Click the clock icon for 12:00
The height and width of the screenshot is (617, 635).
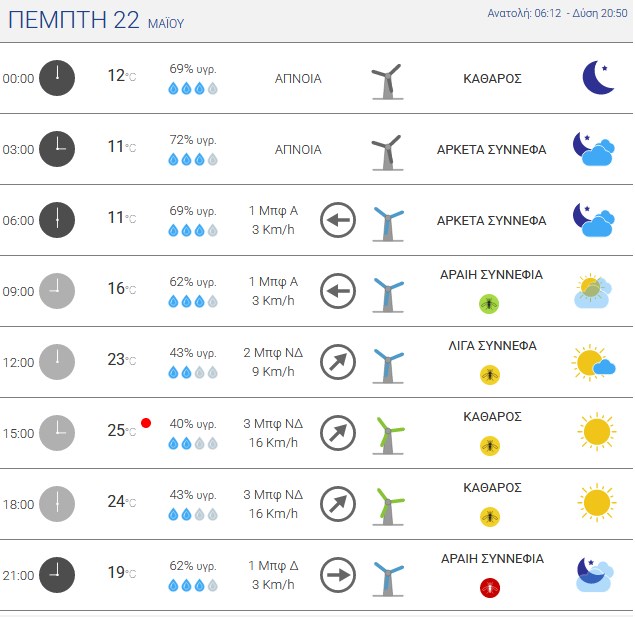[x=57, y=362]
